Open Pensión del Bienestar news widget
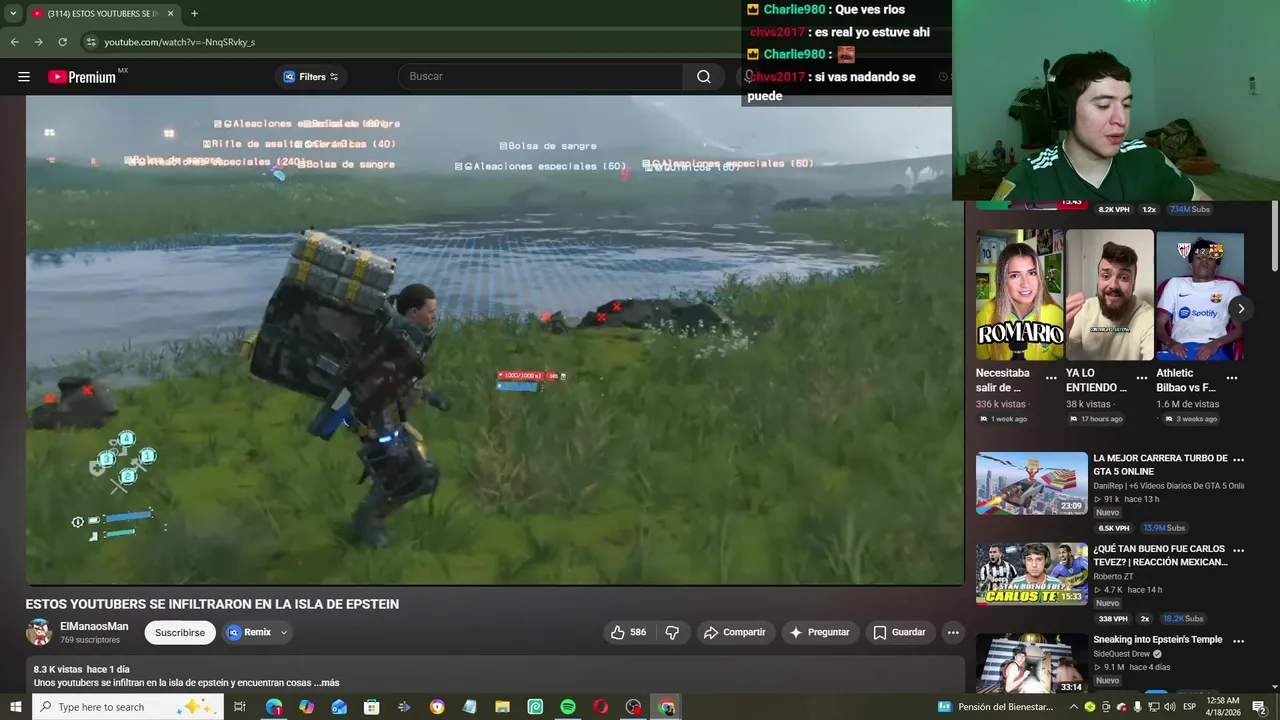The width and height of the screenshot is (1280, 720). pos(996,707)
